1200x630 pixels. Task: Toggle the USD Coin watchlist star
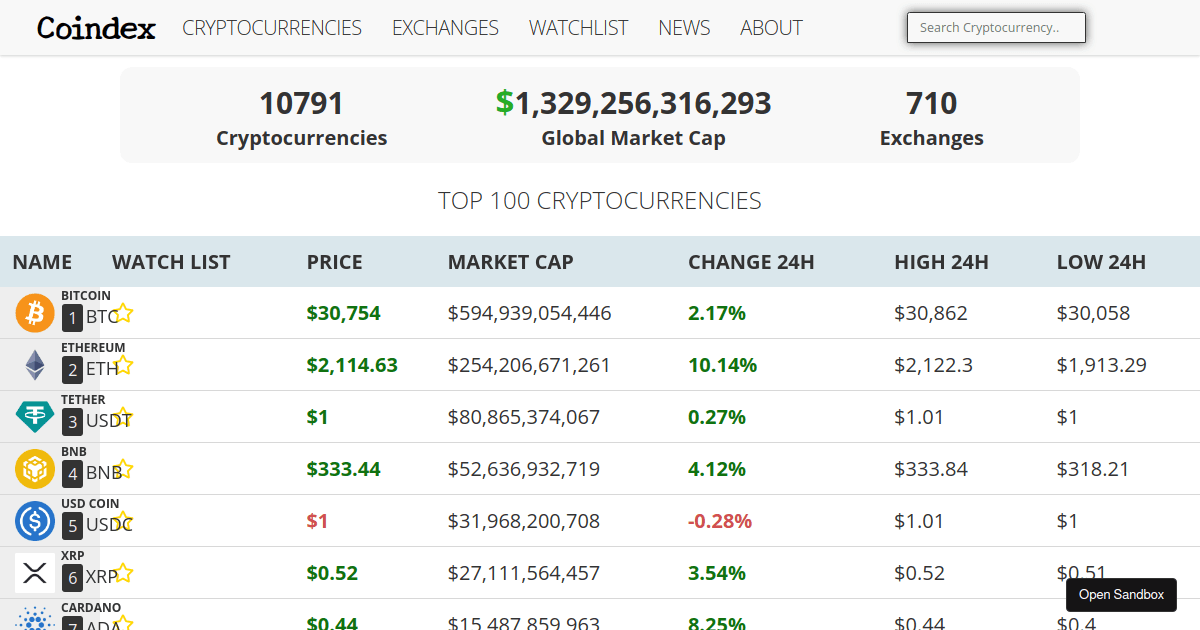pos(124,522)
